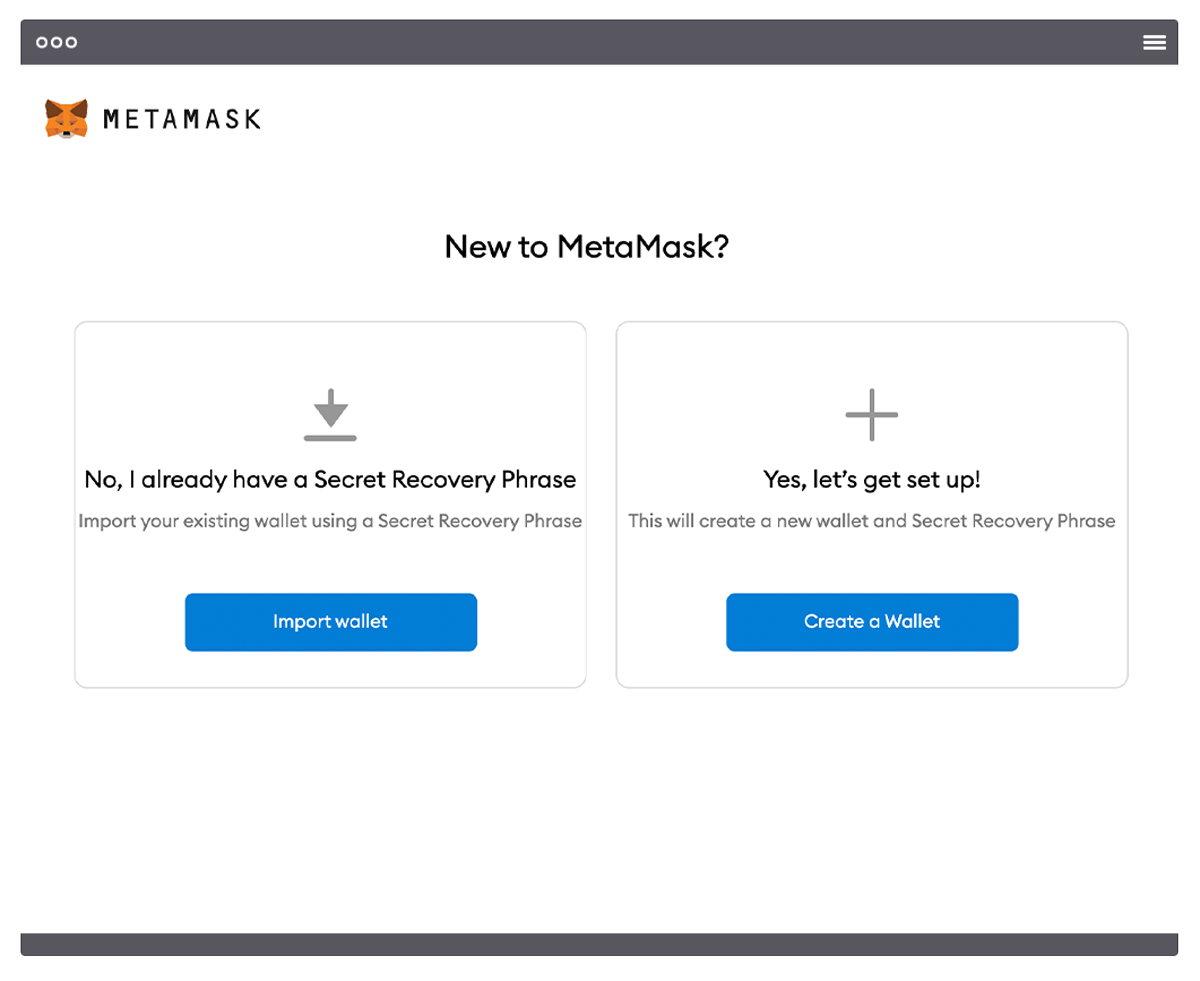Click the MetaMask fox logo

click(x=66, y=119)
